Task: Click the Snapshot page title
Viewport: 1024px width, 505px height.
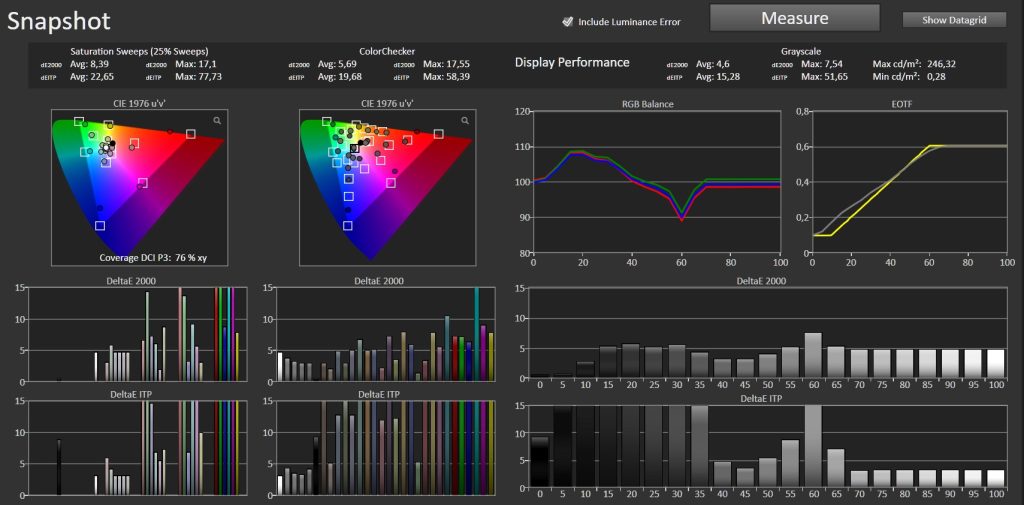Action: coord(59,21)
